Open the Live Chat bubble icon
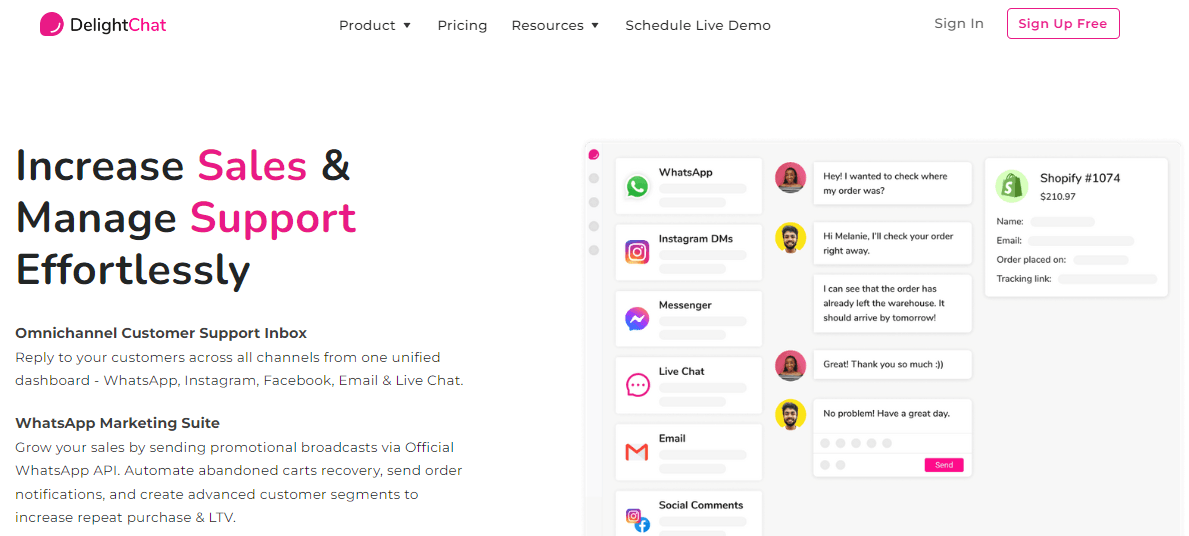This screenshot has width=1189, height=536. (637, 385)
